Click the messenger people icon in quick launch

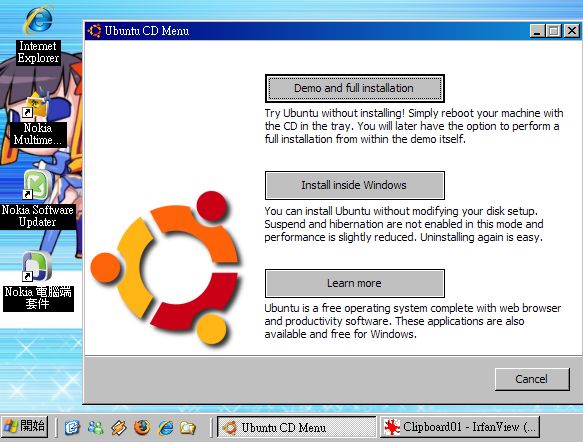pyautogui.click(x=96, y=428)
